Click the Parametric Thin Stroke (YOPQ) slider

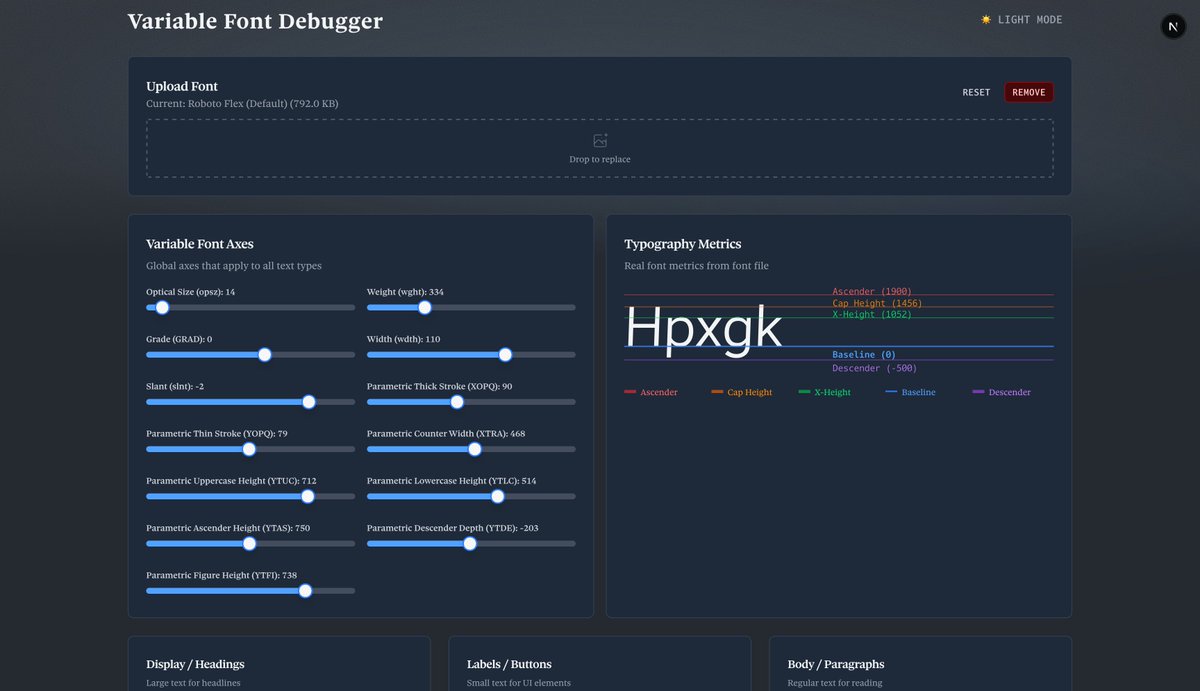coord(250,449)
